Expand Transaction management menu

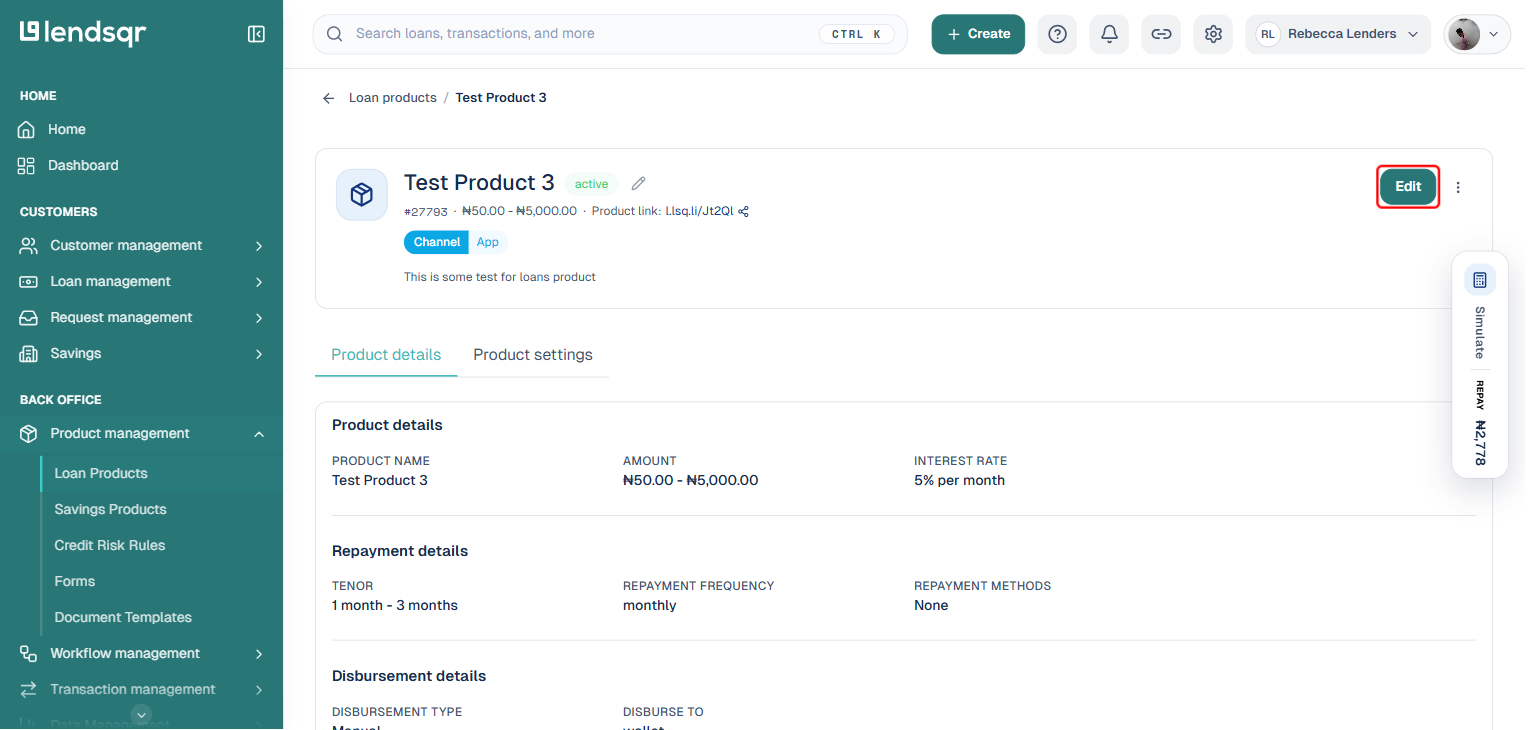[x=141, y=689]
